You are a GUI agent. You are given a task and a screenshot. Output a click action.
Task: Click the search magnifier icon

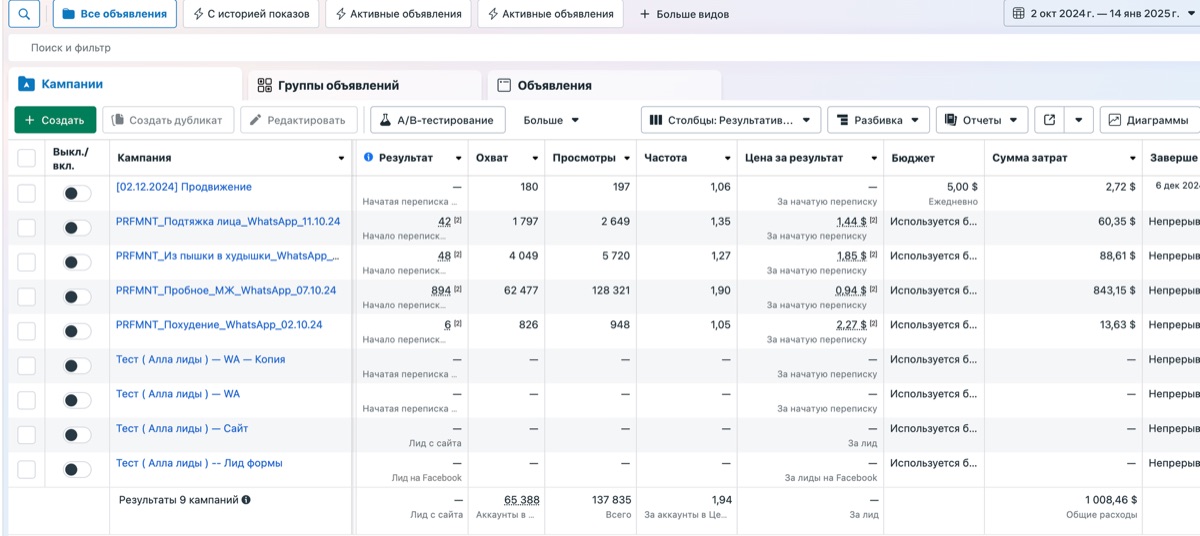coord(24,14)
